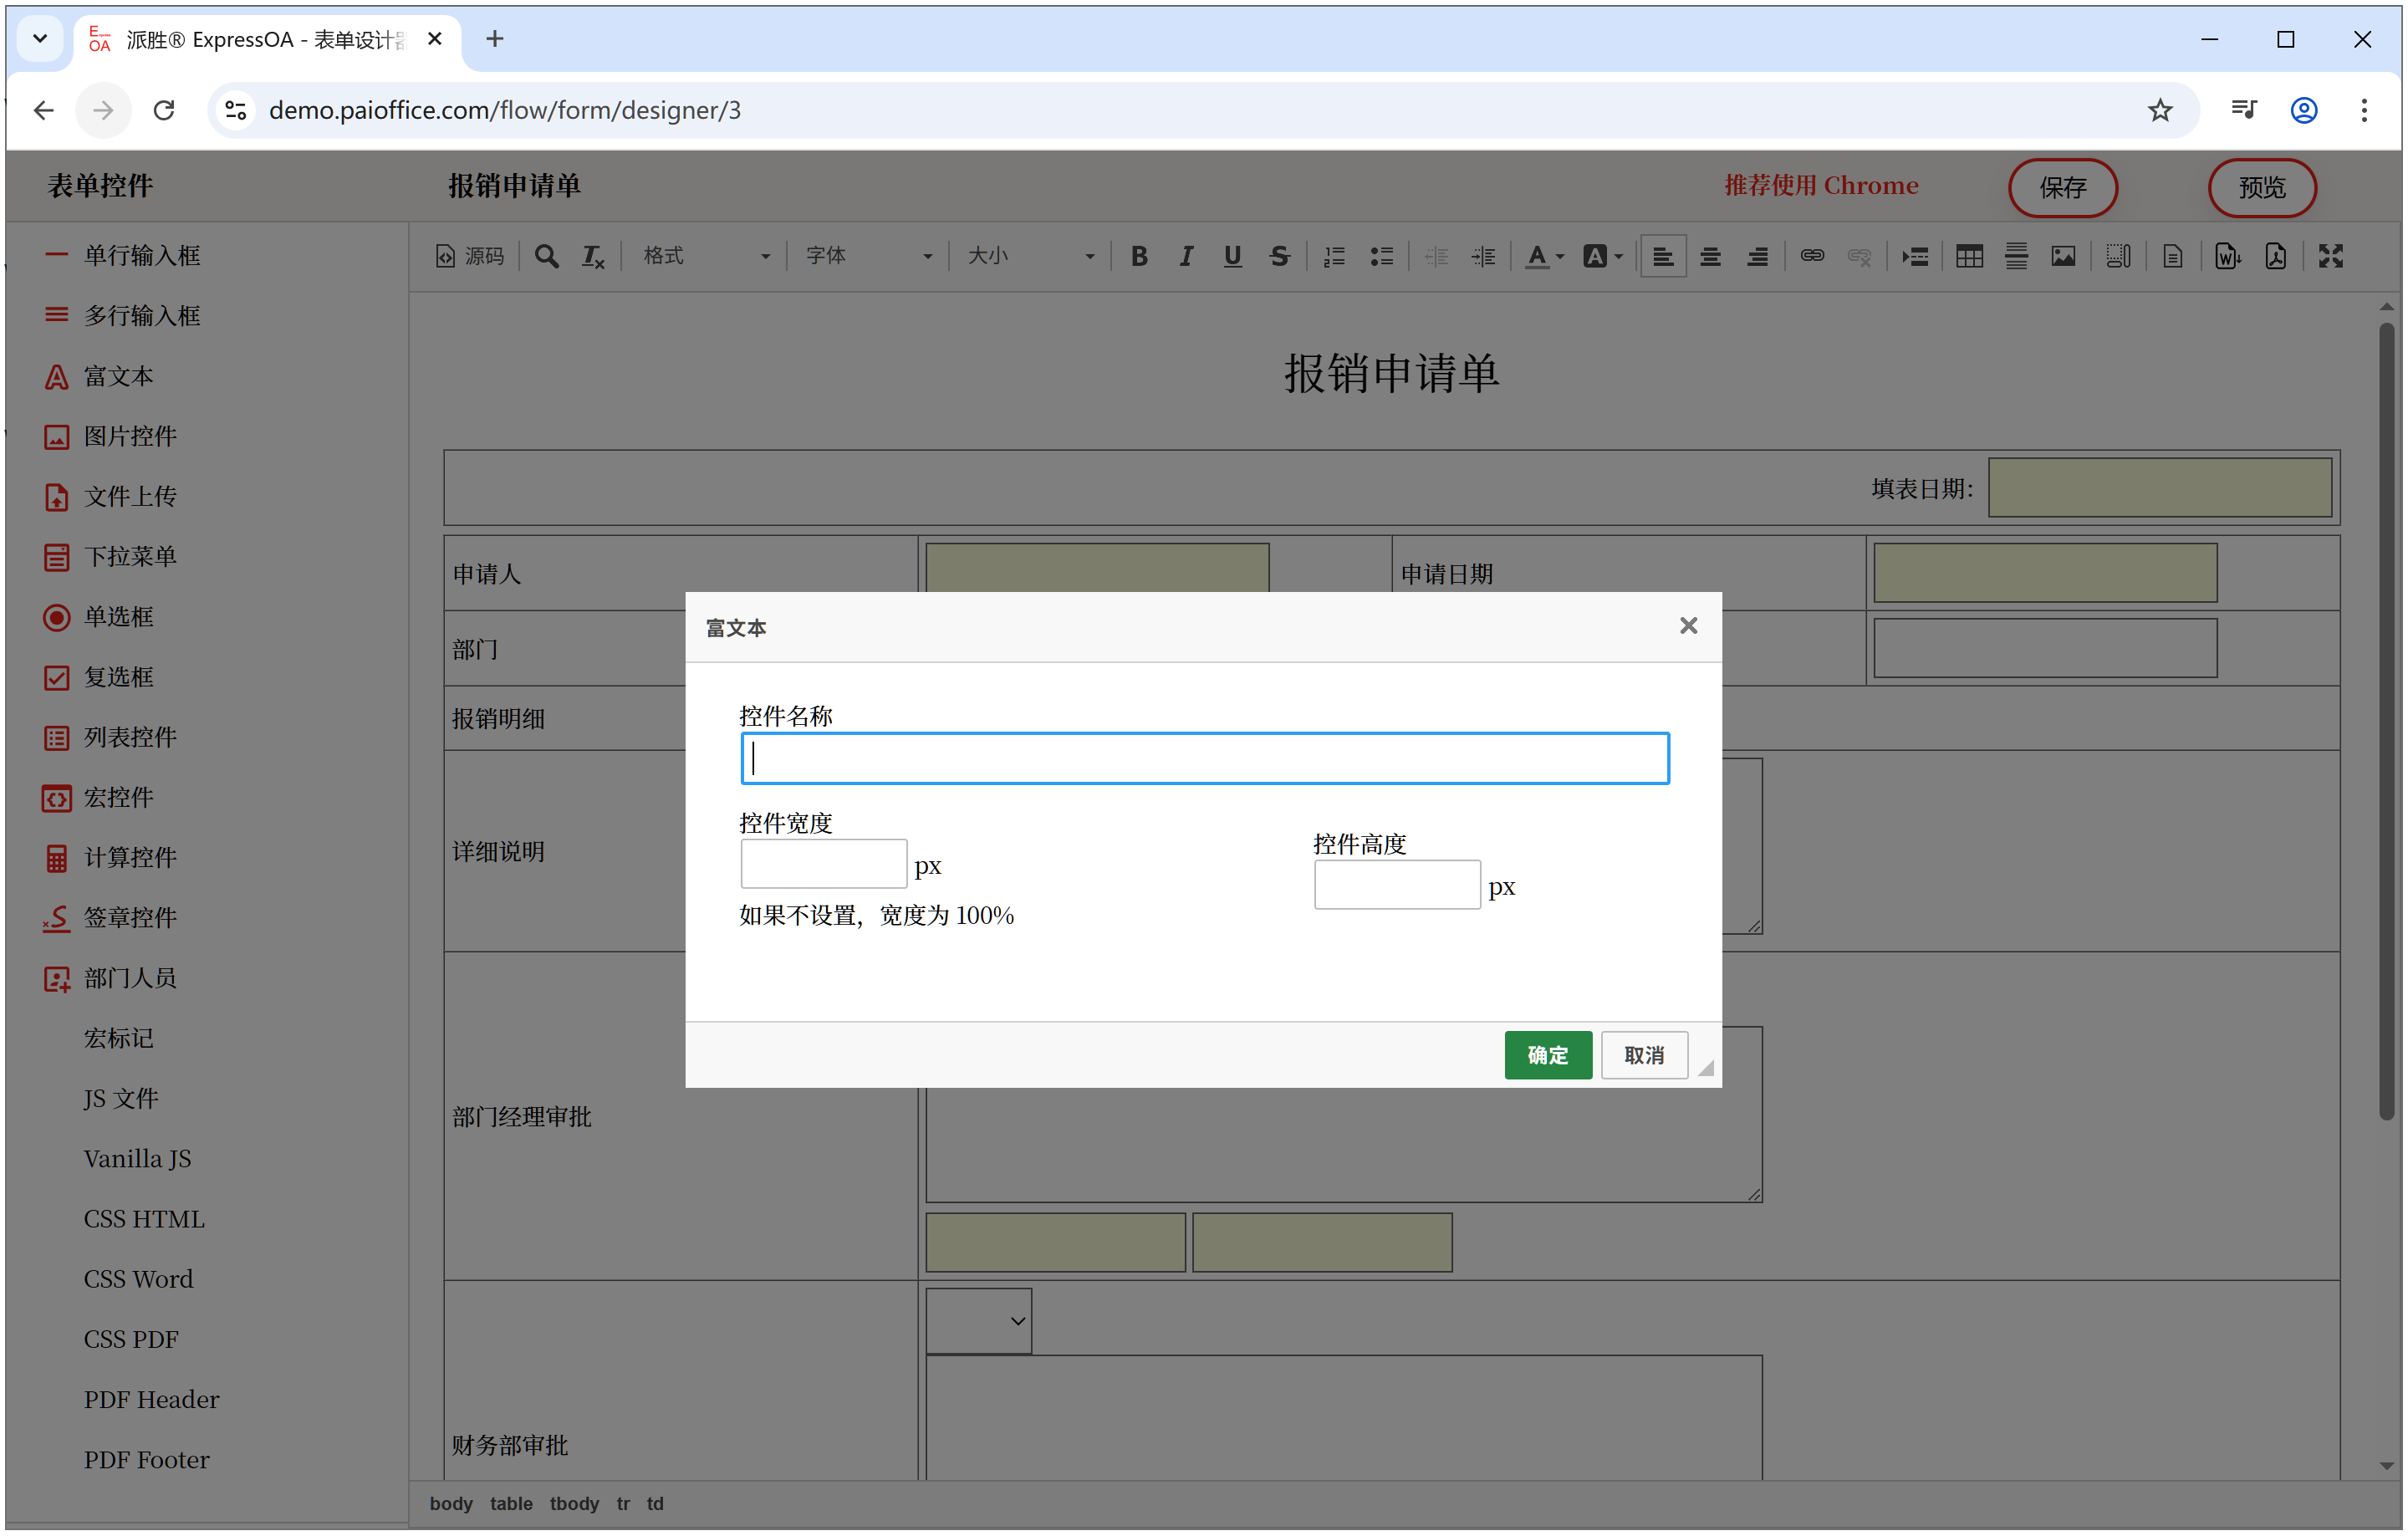The width and height of the screenshot is (2408, 1536).
Task: Toggle bold formatting in toolbar
Action: pyautogui.click(x=1138, y=257)
